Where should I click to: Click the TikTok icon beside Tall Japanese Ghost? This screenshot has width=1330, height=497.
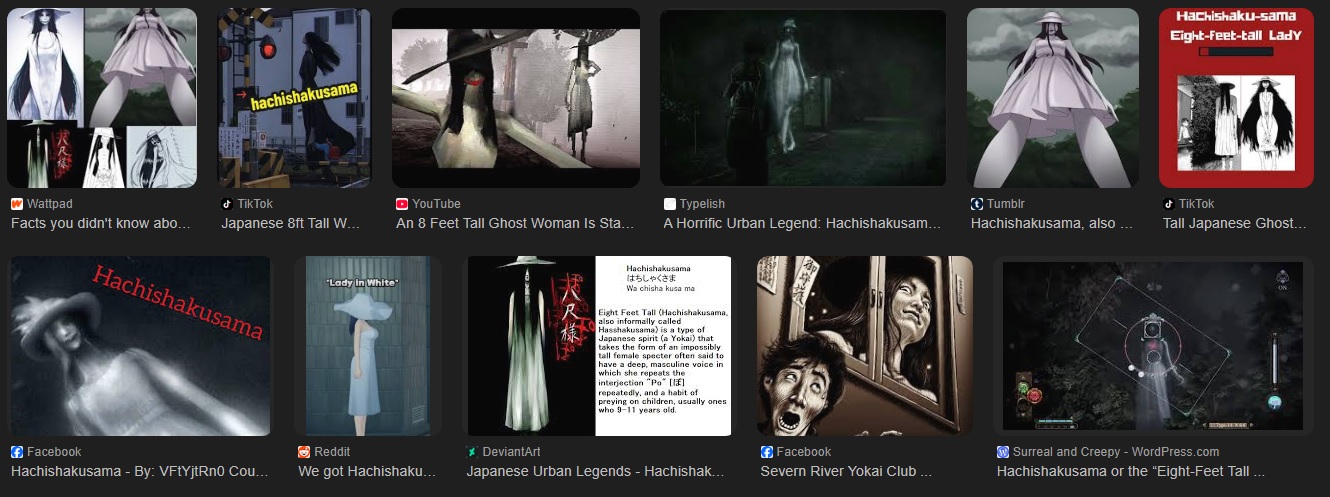pyautogui.click(x=1169, y=204)
